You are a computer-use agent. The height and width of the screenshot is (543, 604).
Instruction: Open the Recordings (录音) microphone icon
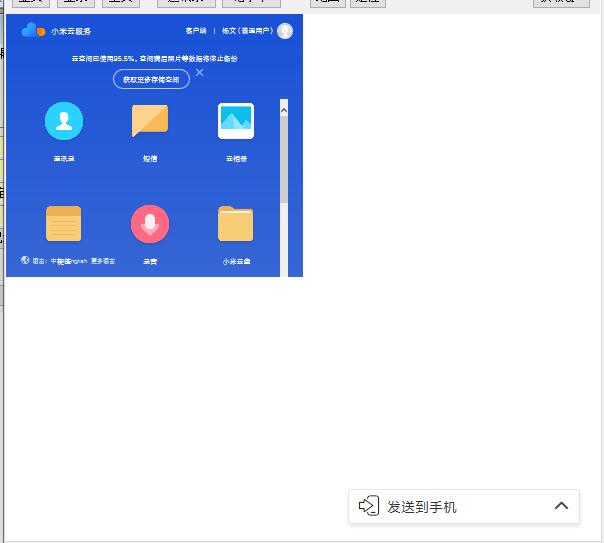150,224
